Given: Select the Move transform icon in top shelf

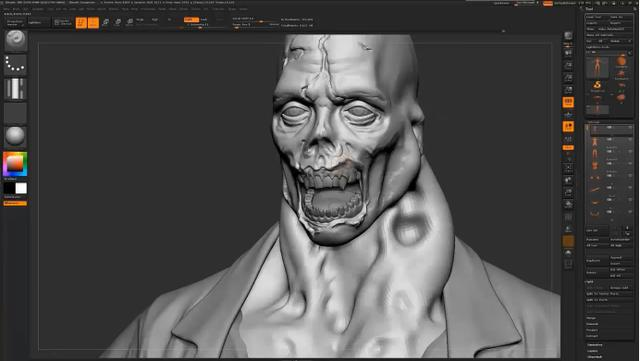Looking at the screenshot, I should click(x=106, y=22).
